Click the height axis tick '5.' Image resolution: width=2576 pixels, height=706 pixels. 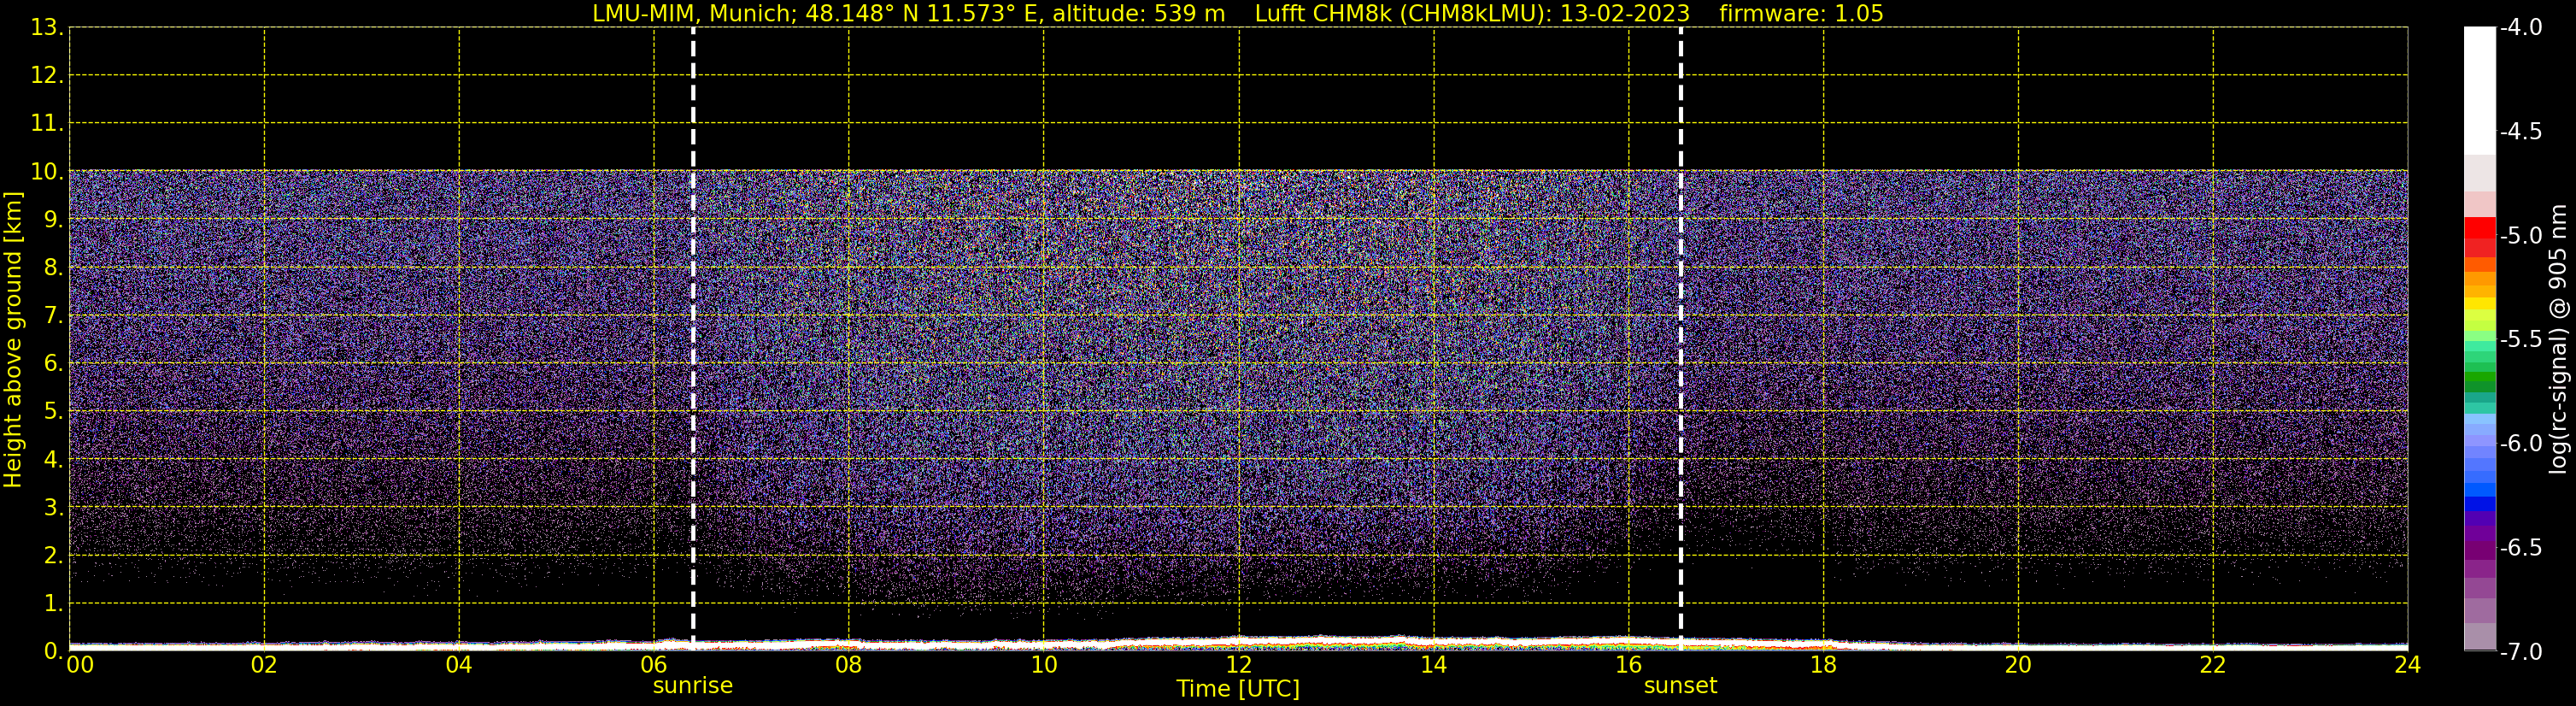53,412
